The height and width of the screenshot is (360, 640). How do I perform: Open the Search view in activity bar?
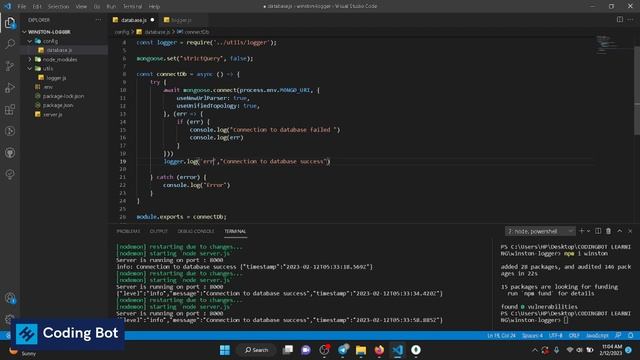10,44
